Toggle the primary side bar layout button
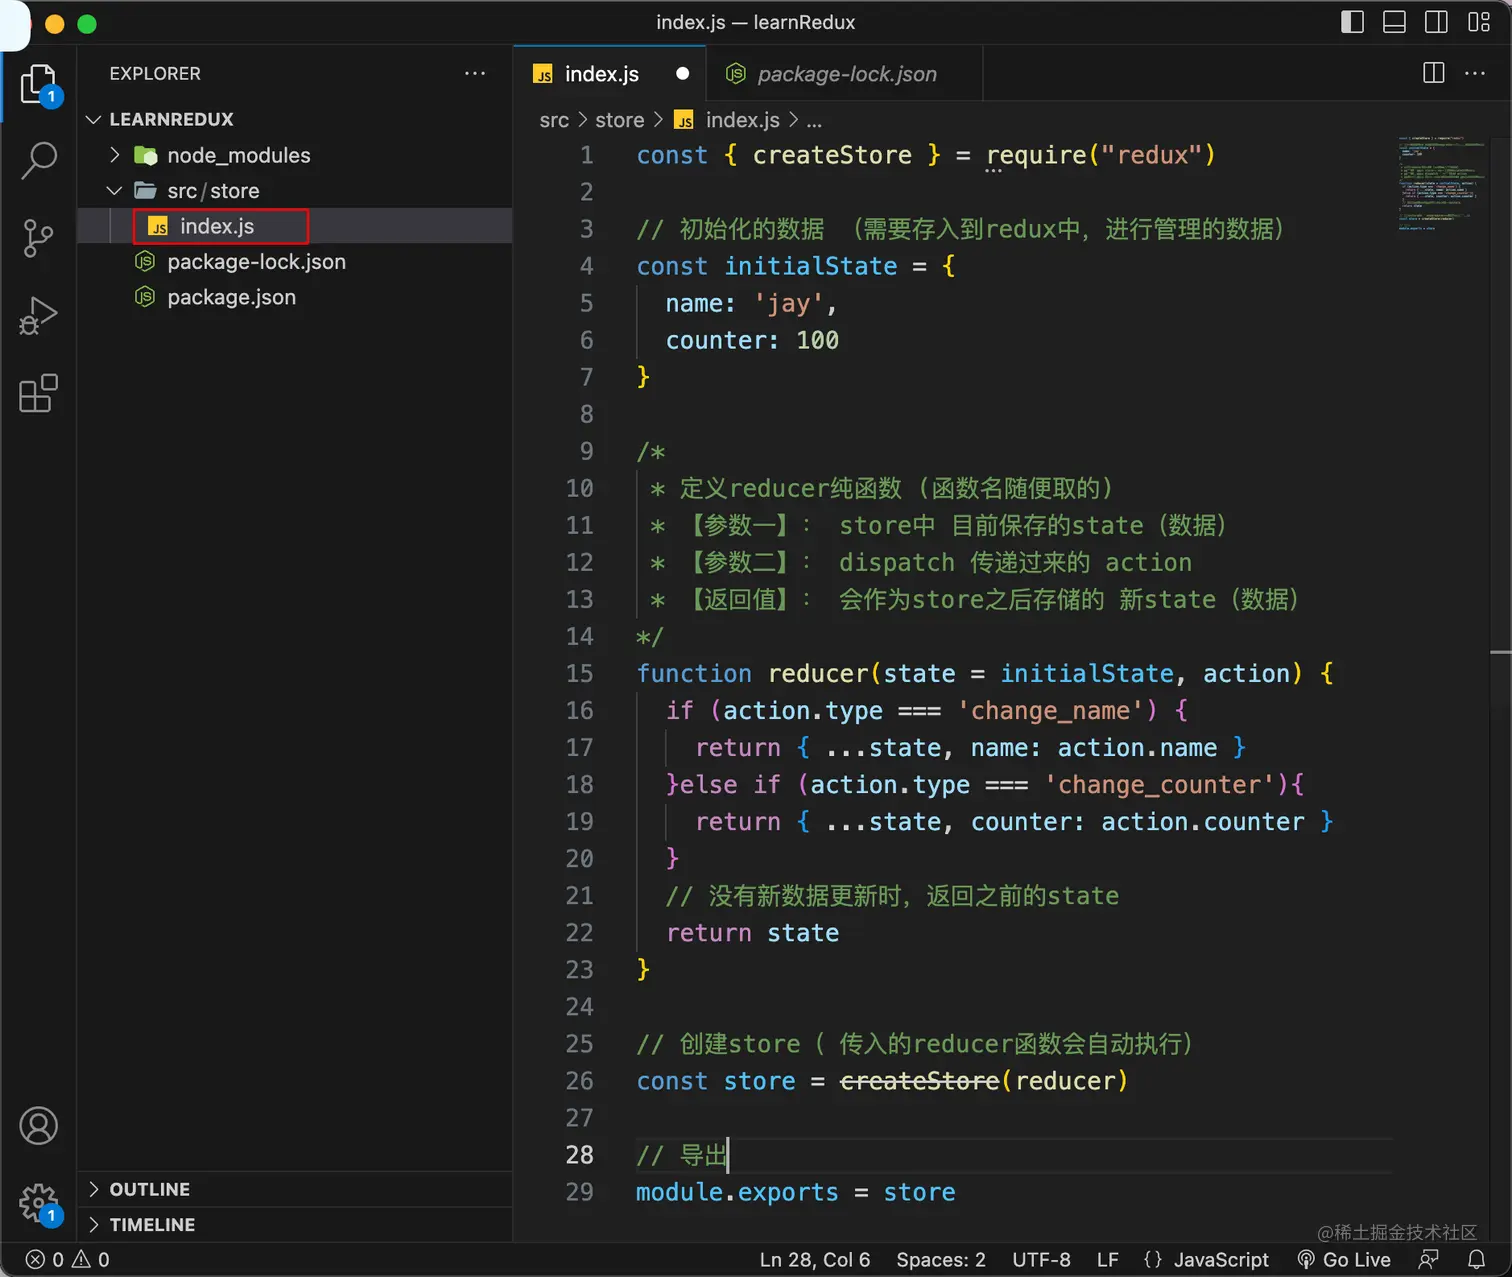The image size is (1512, 1277). pyautogui.click(x=1352, y=22)
